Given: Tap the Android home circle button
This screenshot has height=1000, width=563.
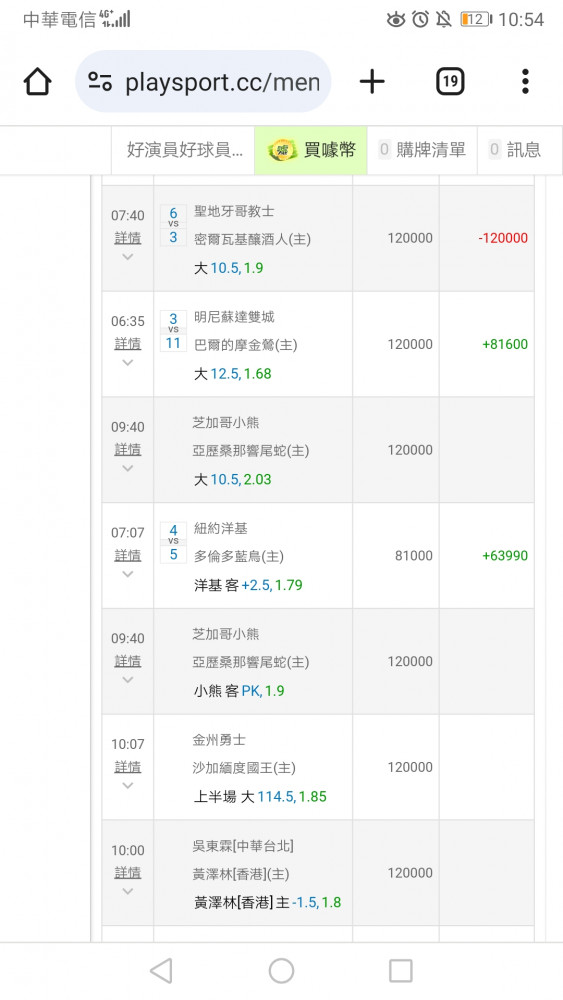Looking at the screenshot, I should click(281, 971).
